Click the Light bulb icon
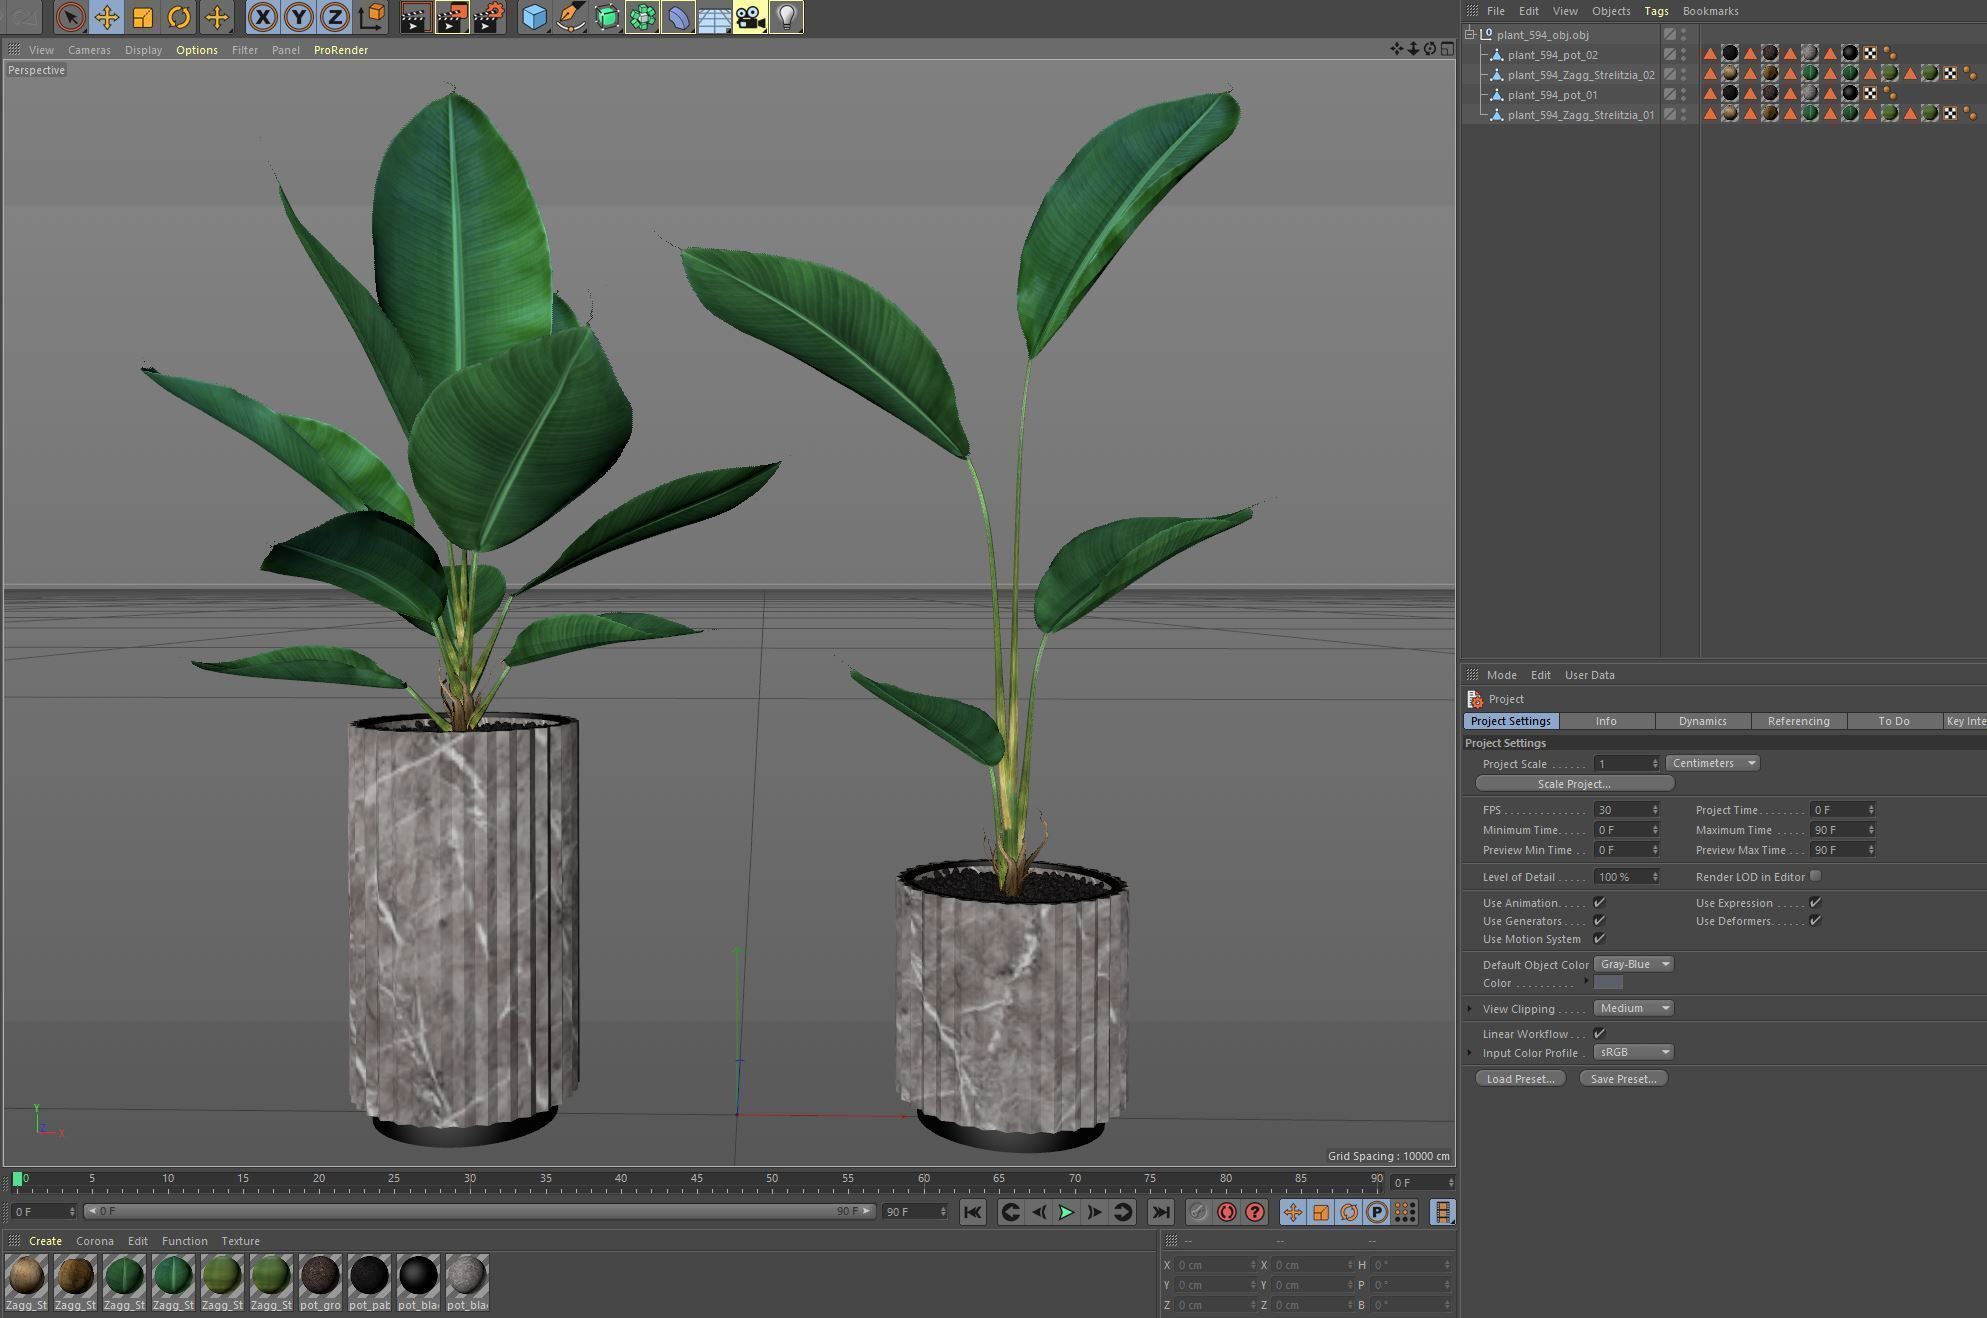The width and height of the screenshot is (1987, 1318). [787, 17]
